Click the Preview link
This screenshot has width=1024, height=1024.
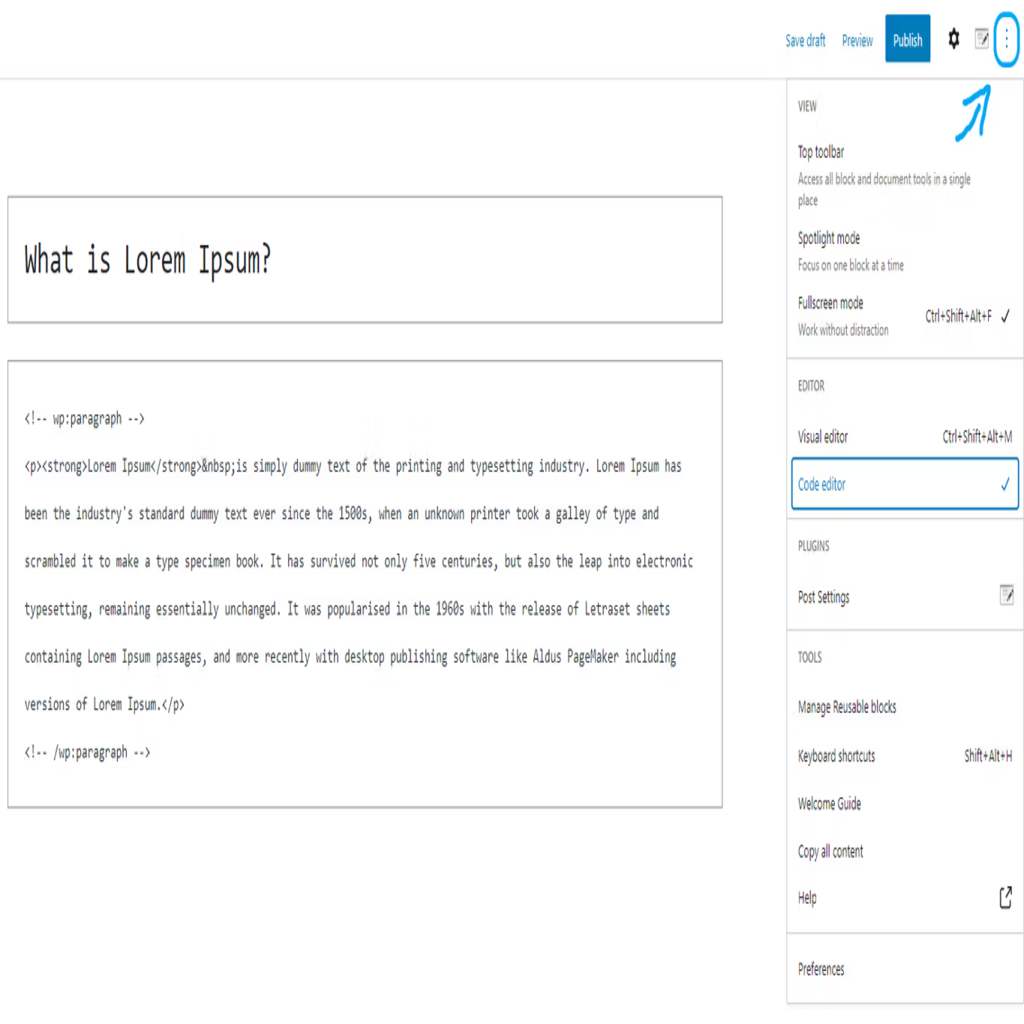(857, 40)
